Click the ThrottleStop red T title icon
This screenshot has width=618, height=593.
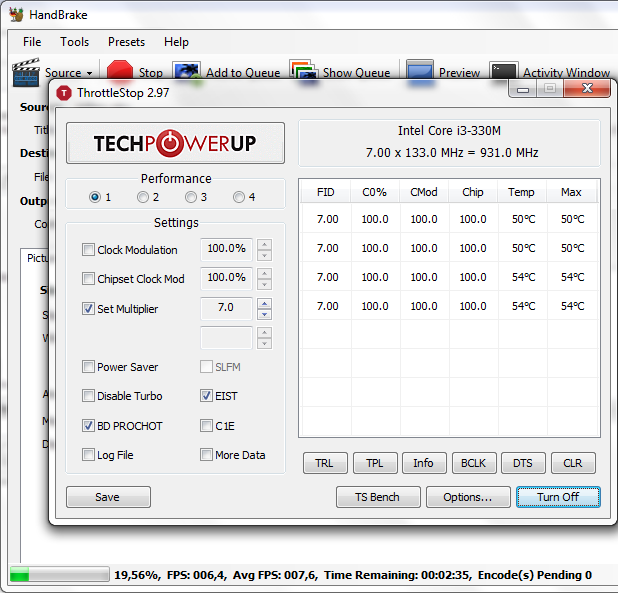pos(64,93)
